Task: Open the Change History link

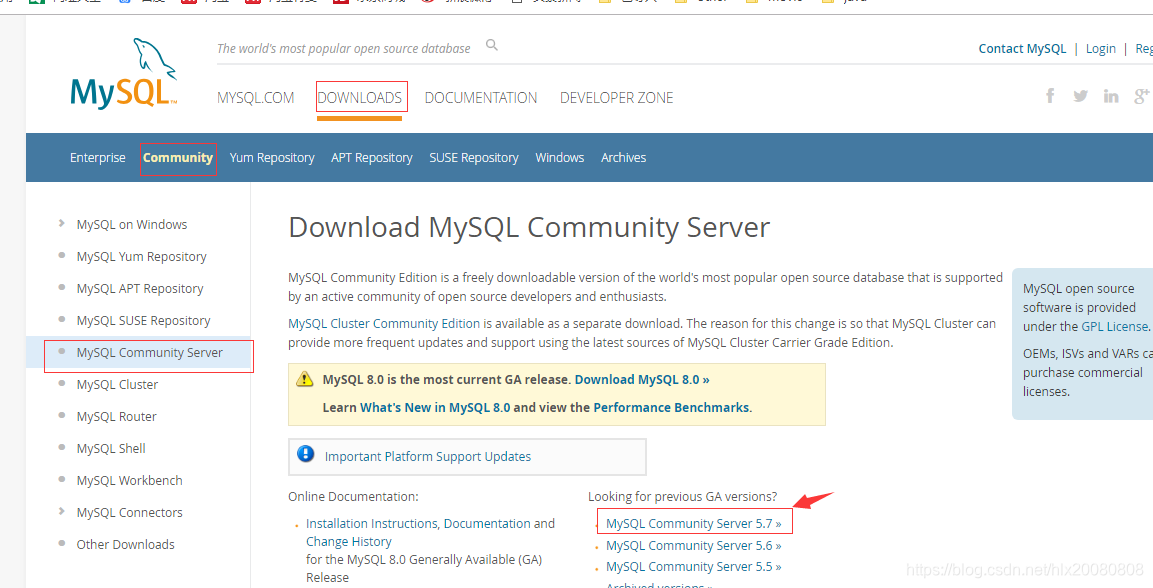Action: (349, 542)
